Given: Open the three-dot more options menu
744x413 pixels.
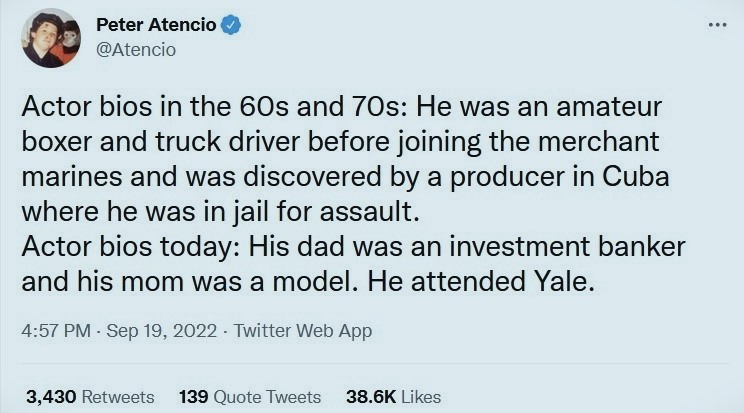Looking at the screenshot, I should click(716, 25).
